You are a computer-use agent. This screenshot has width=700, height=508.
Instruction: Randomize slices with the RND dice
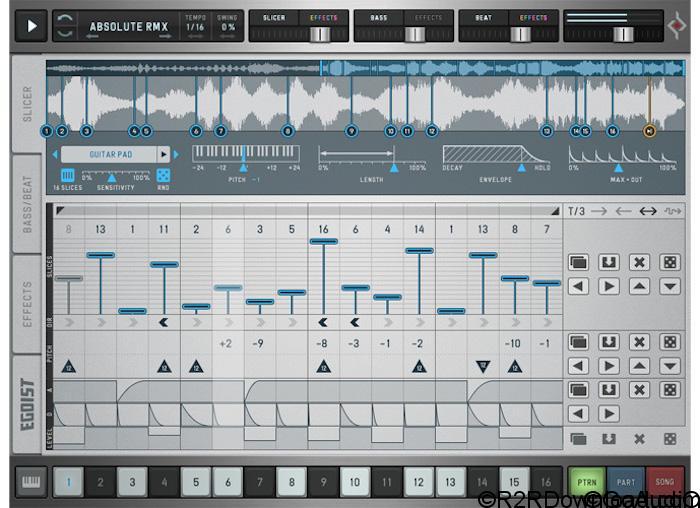(163, 175)
